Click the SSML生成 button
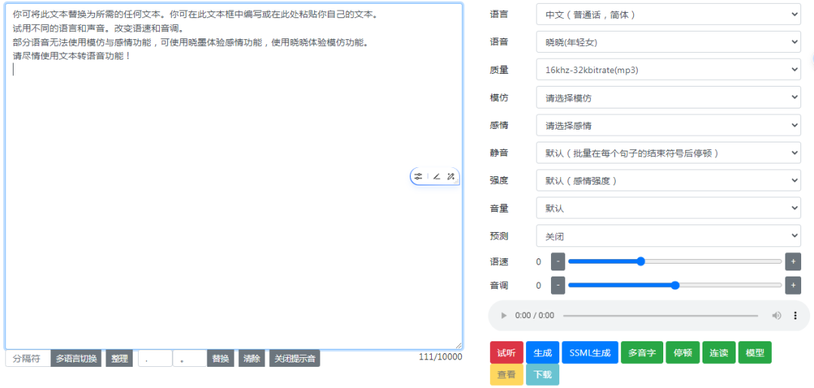Screen dimensions: 814x388 (x=590, y=352)
